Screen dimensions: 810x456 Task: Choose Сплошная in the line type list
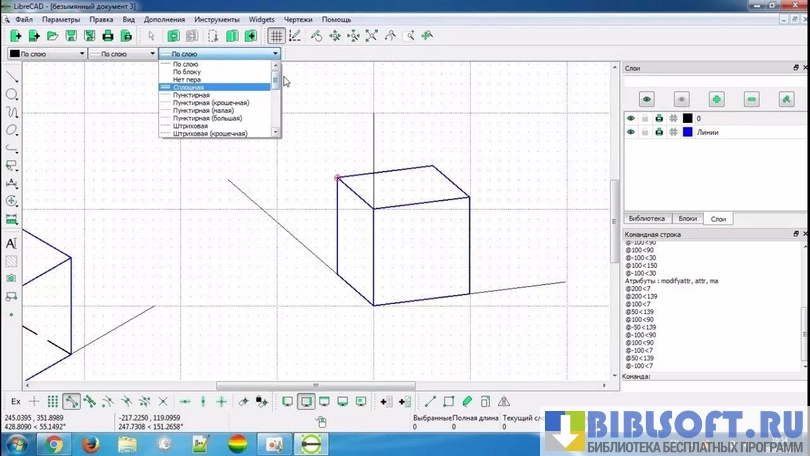click(x=190, y=88)
